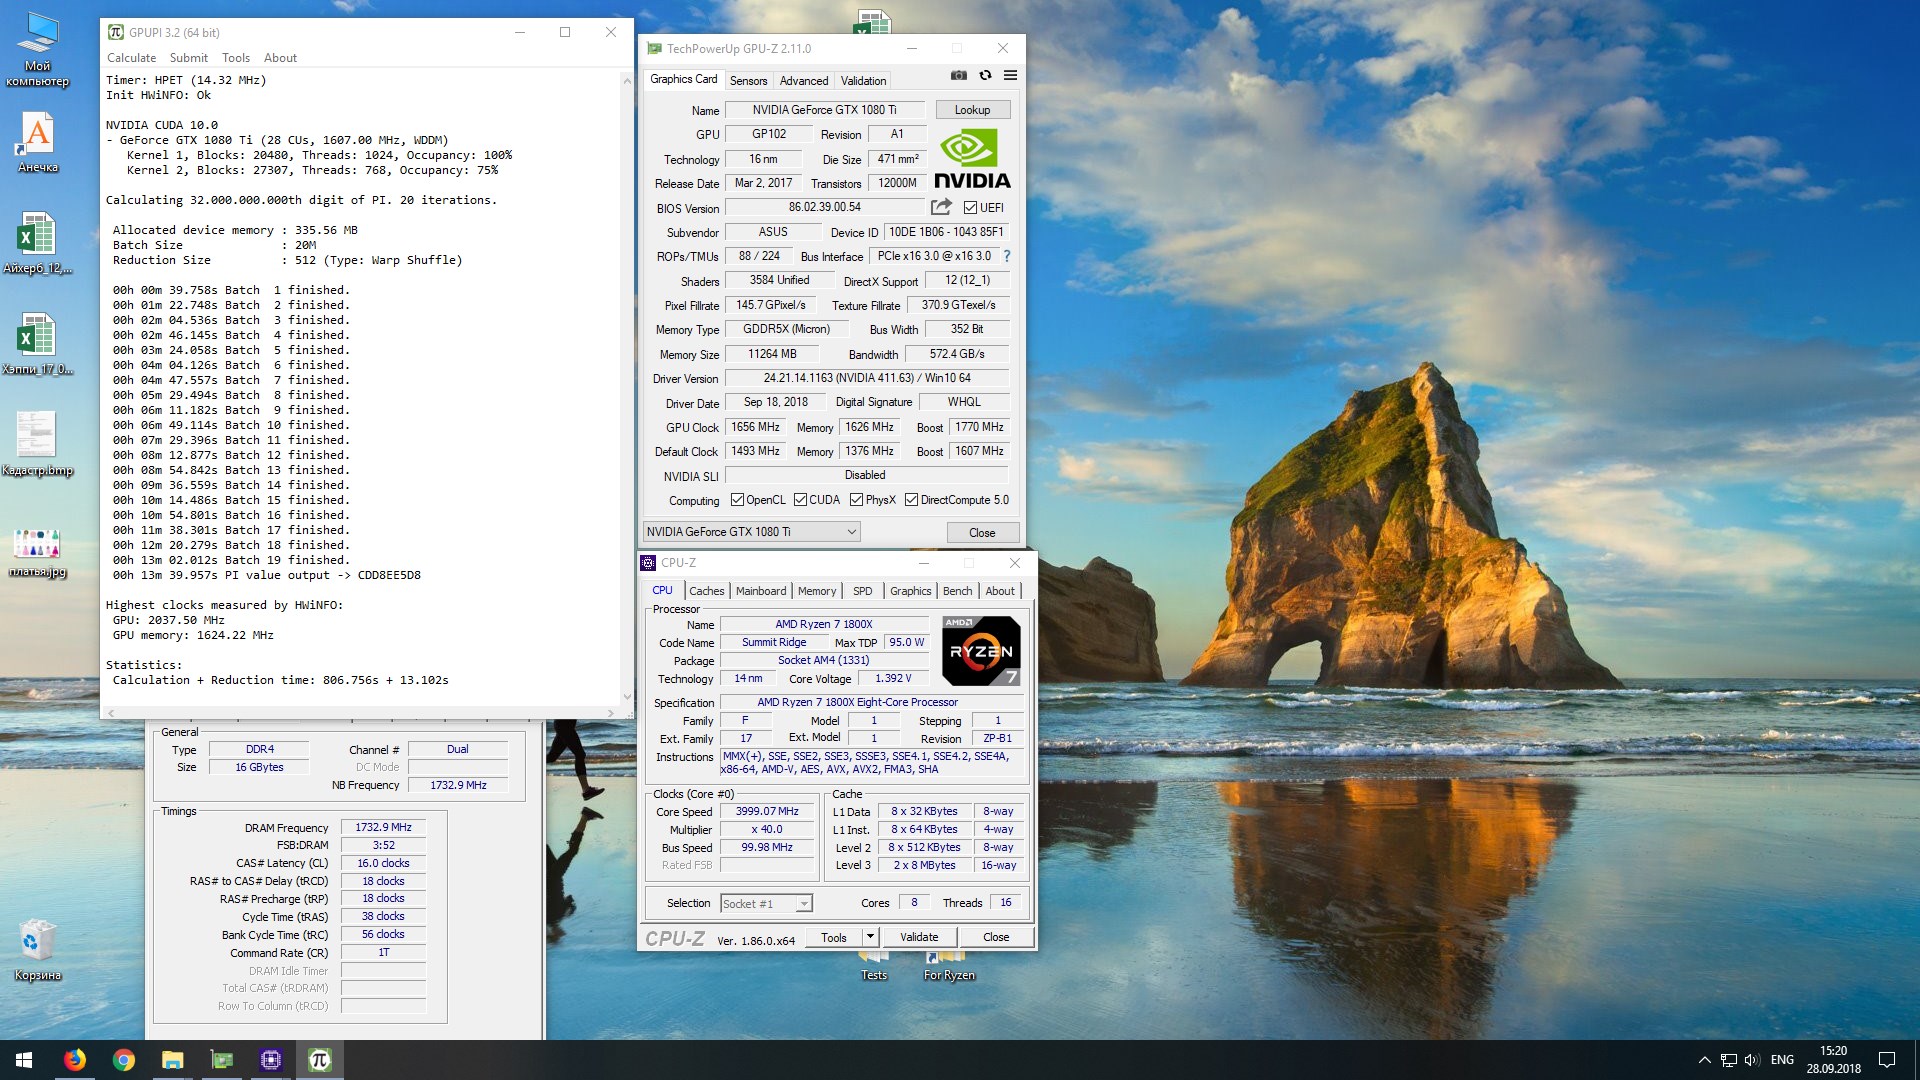Open the Calculate menu in GPUPI

[x=132, y=58]
